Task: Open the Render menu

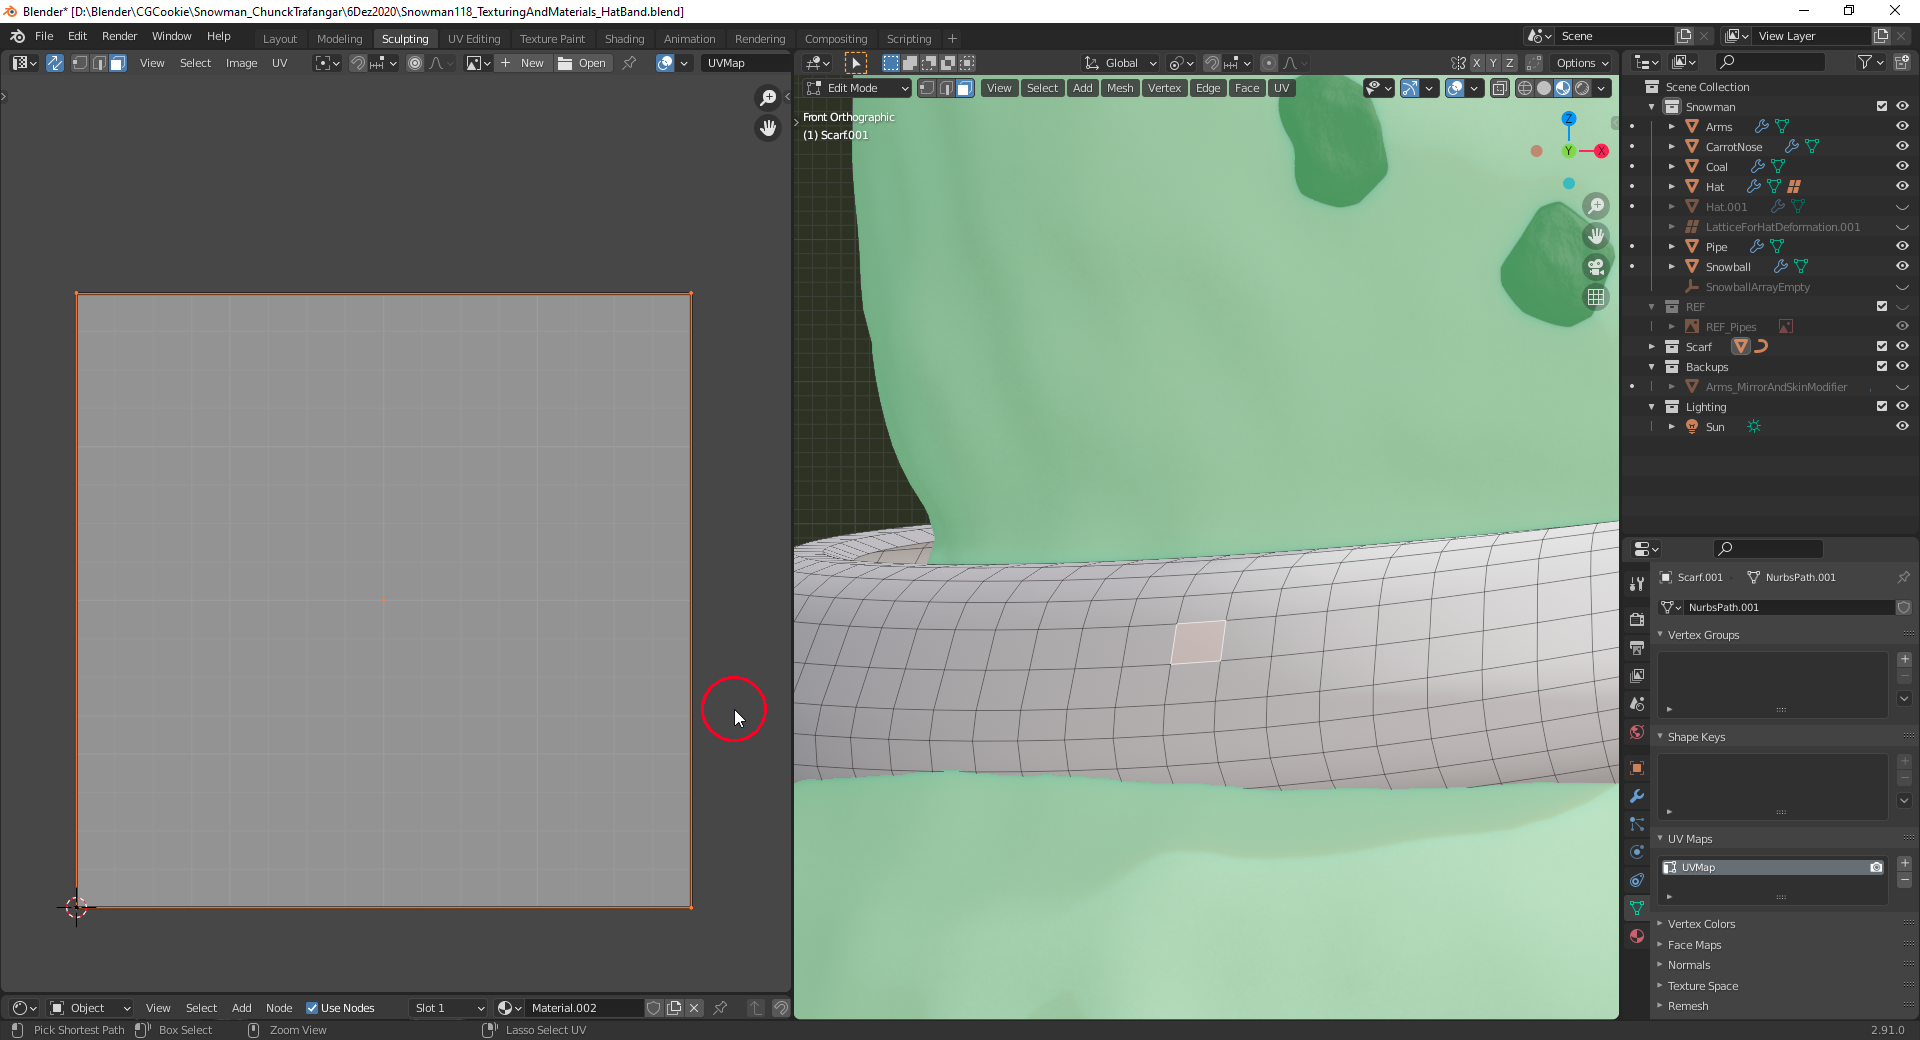Action: (x=119, y=36)
